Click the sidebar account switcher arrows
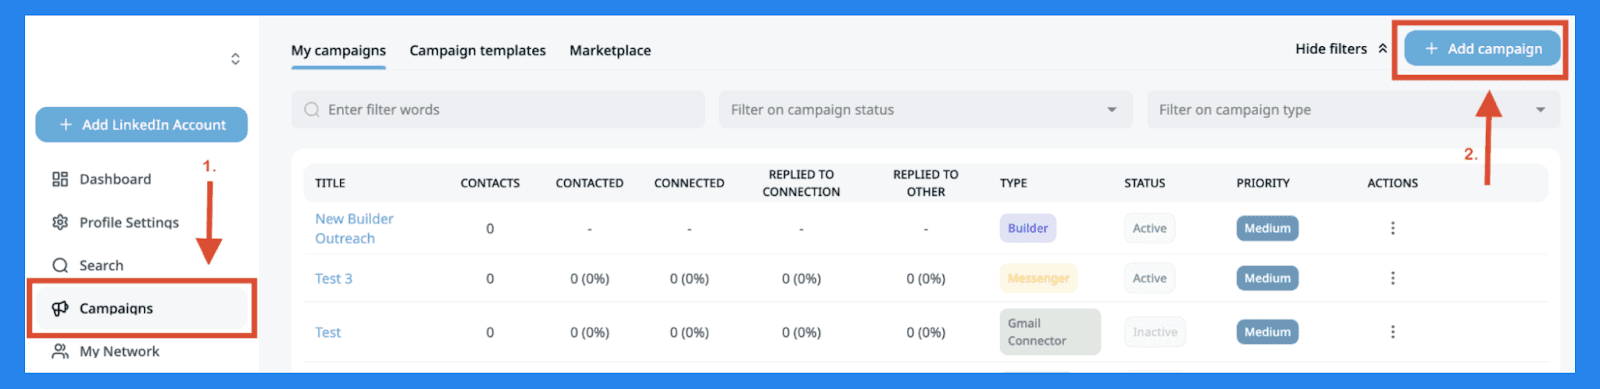The width and height of the screenshot is (1600, 389). click(x=235, y=59)
